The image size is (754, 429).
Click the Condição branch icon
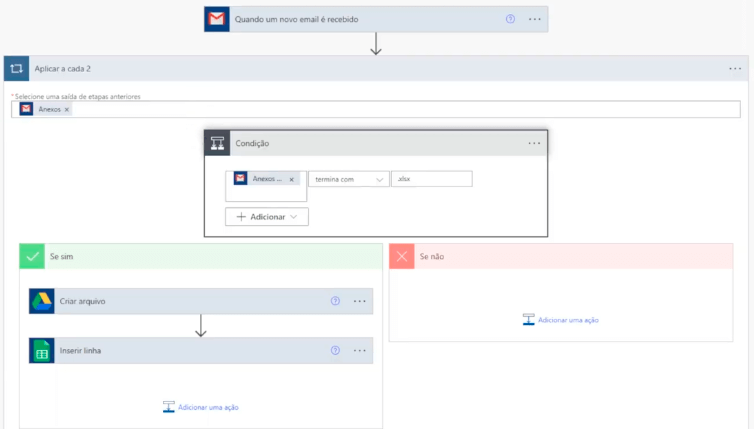click(x=217, y=143)
